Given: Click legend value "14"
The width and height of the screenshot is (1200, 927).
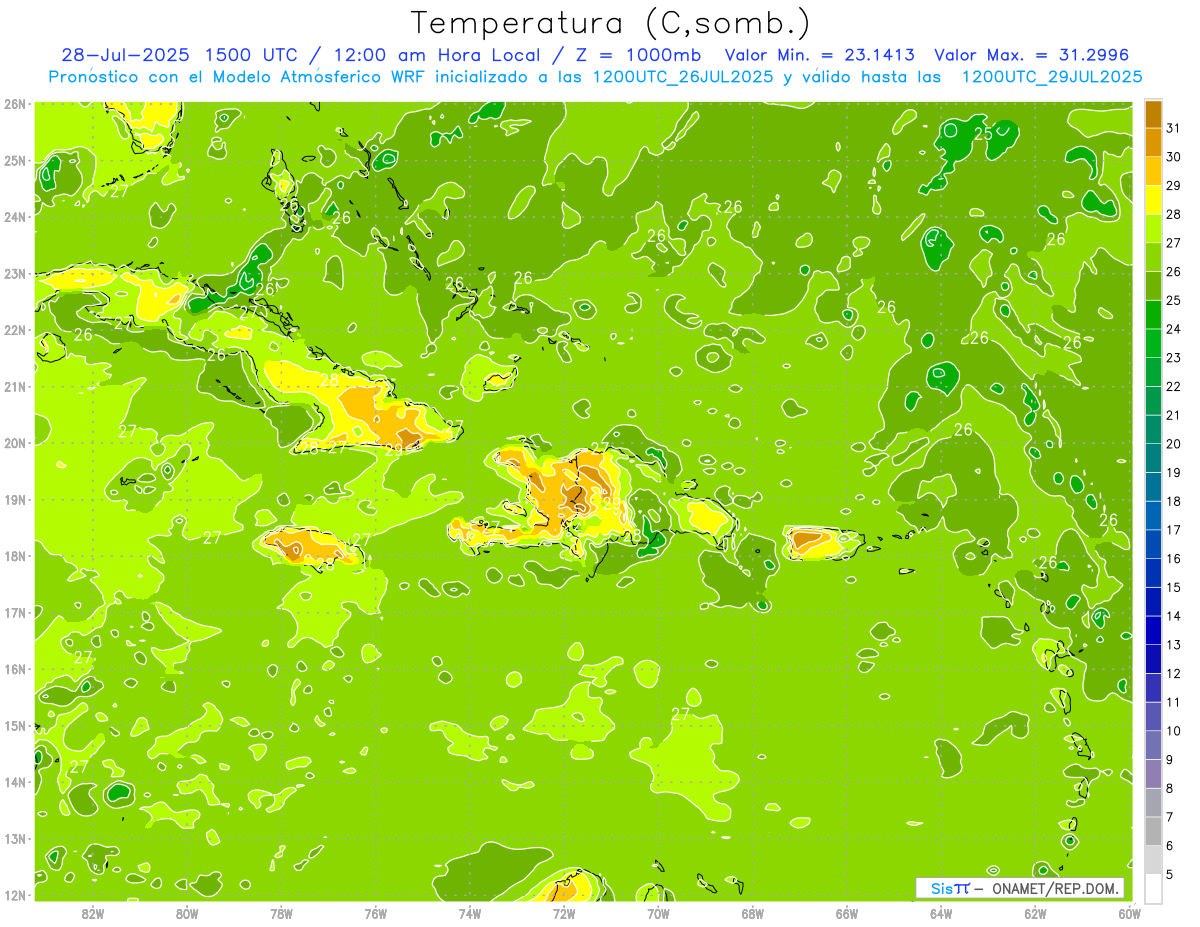Looking at the screenshot, I should (1173, 617).
